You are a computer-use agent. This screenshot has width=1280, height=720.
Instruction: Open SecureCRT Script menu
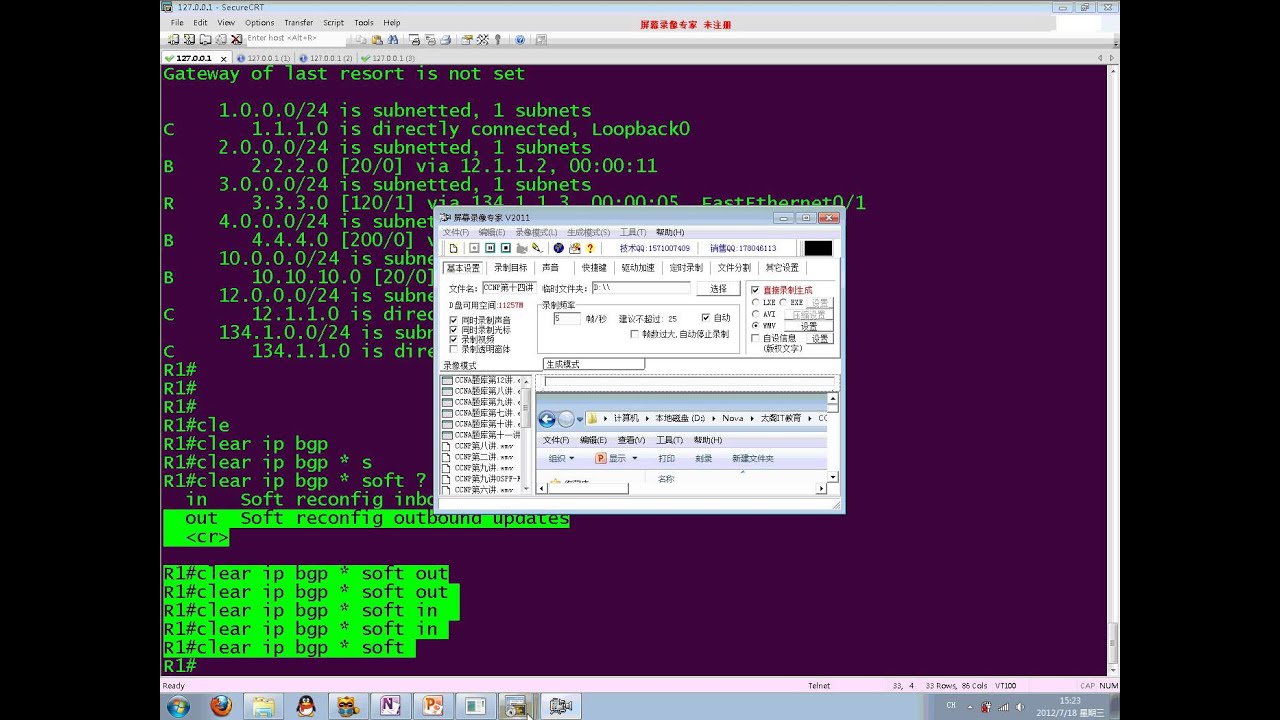(333, 22)
